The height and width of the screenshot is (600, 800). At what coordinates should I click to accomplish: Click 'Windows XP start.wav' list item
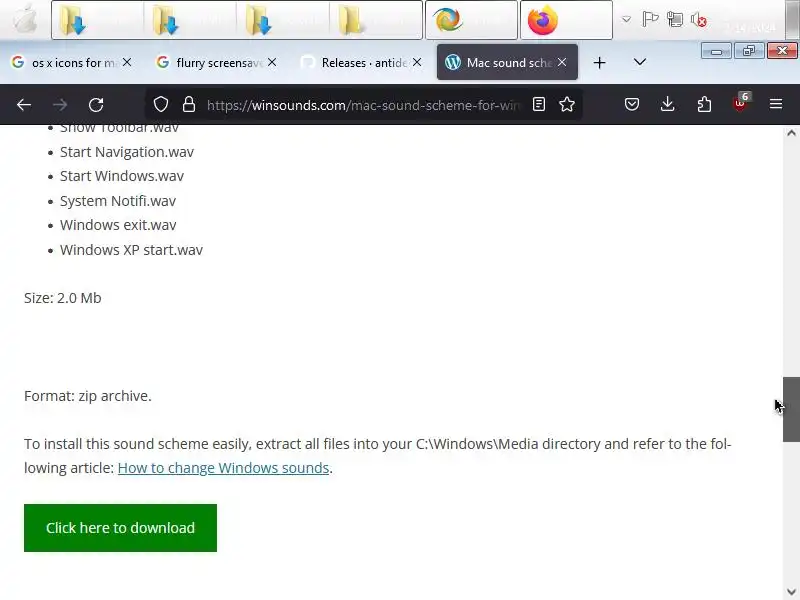point(131,250)
